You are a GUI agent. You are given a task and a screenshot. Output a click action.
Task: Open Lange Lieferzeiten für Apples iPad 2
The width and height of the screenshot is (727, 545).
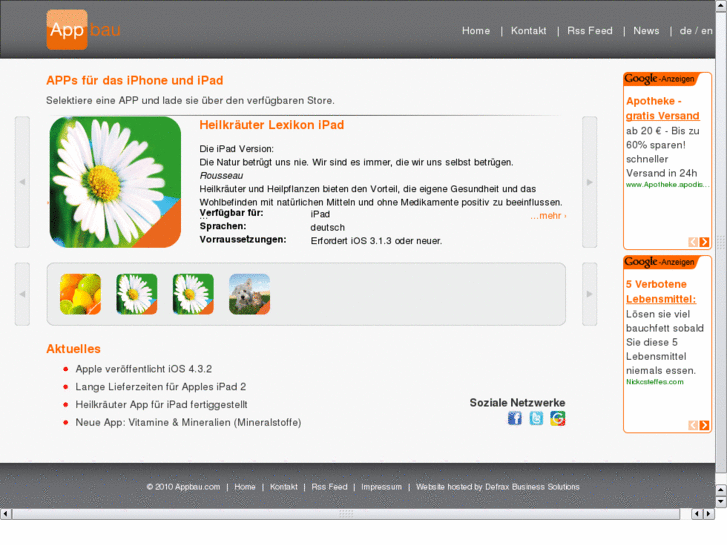tap(161, 386)
